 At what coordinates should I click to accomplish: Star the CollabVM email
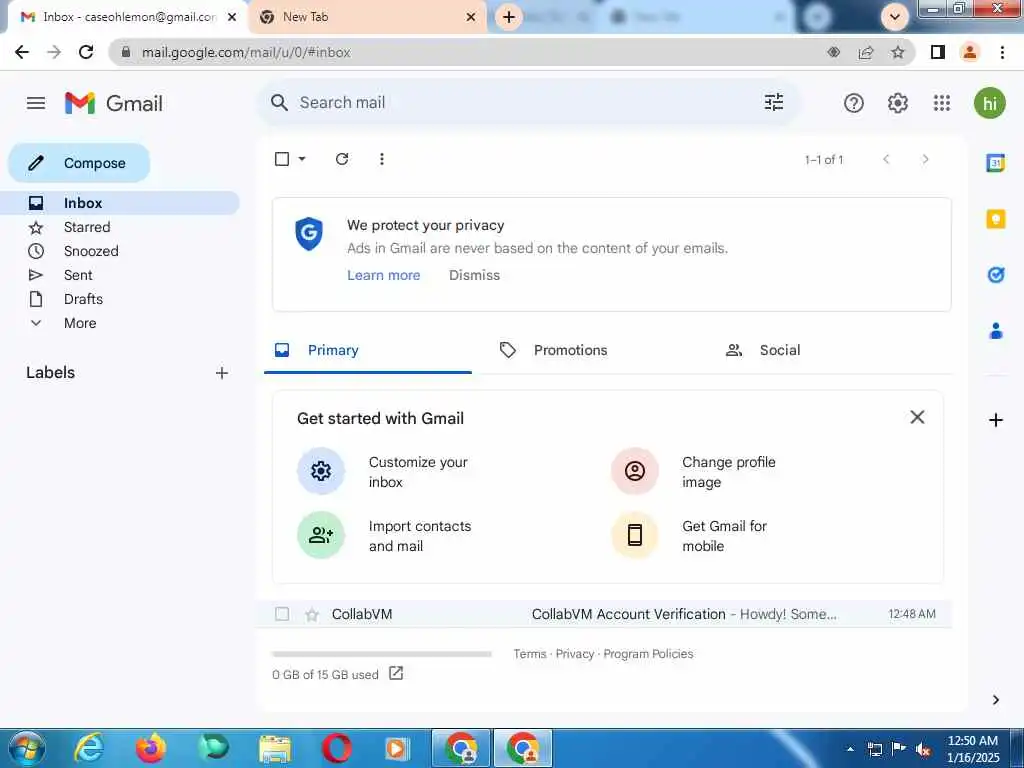312,615
